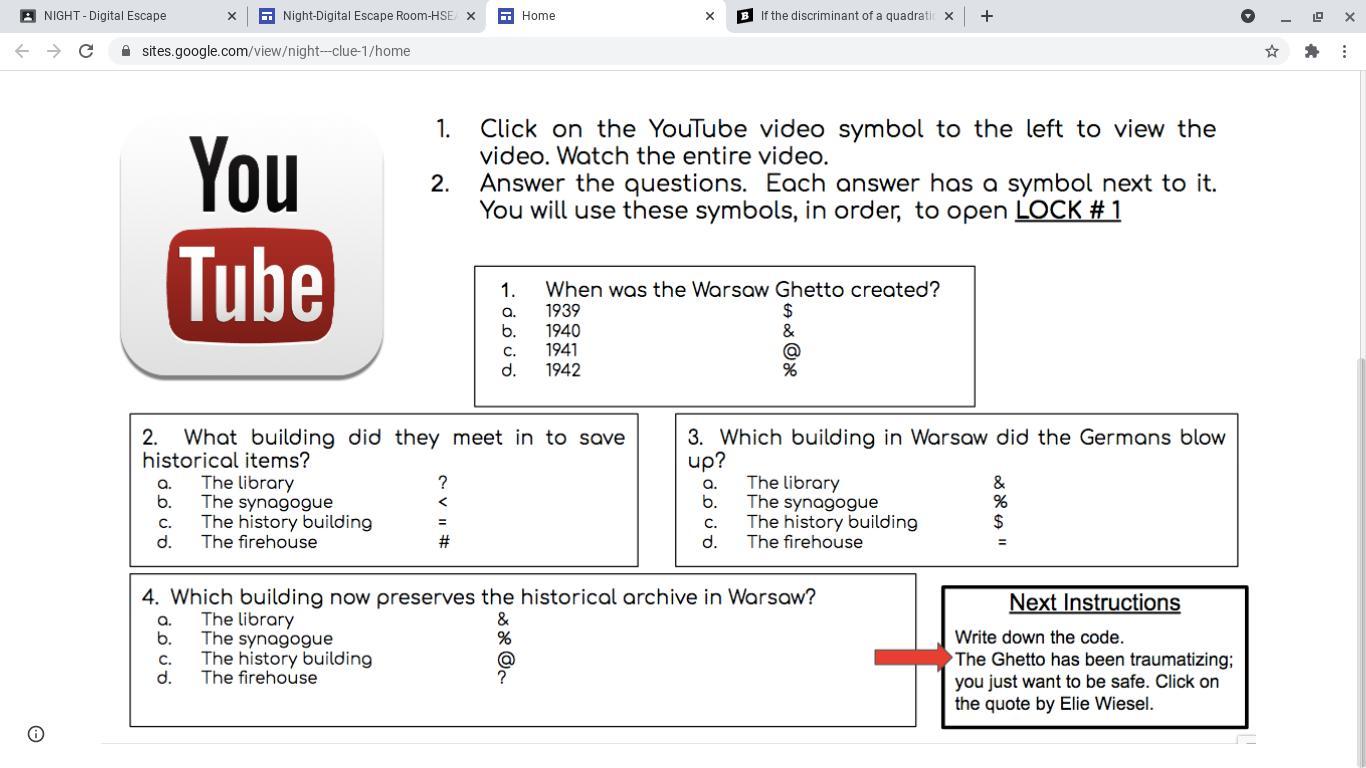Open a new browser tab
Image resolution: width=1366 pixels, height=768 pixels.
click(x=986, y=16)
